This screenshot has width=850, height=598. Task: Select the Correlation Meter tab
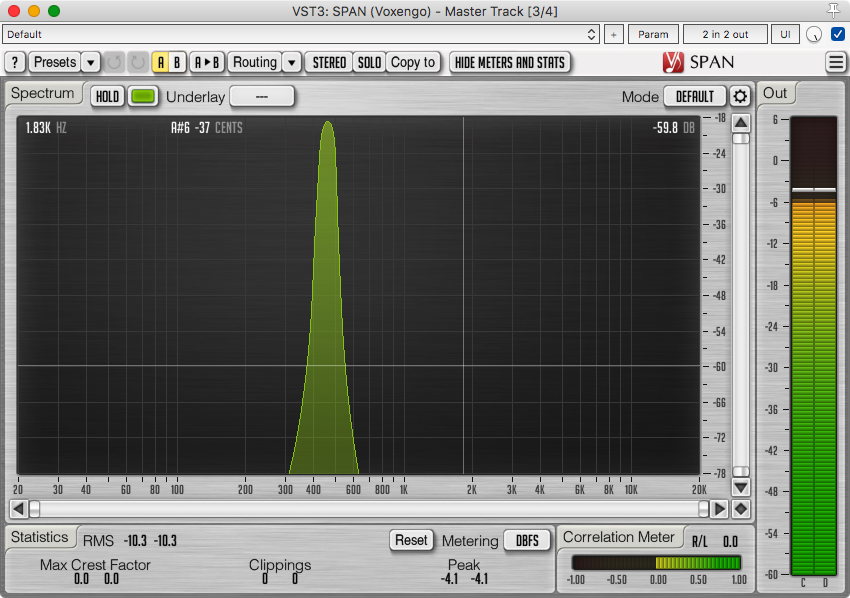620,538
